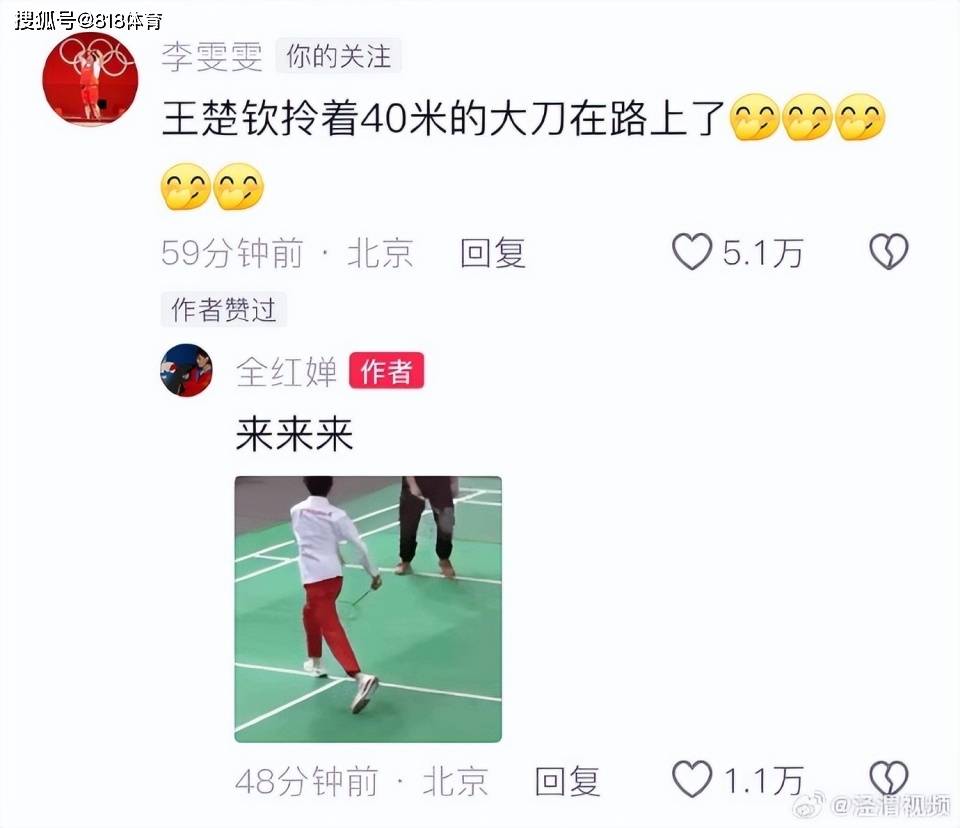Click the red 作者 badge

point(386,371)
